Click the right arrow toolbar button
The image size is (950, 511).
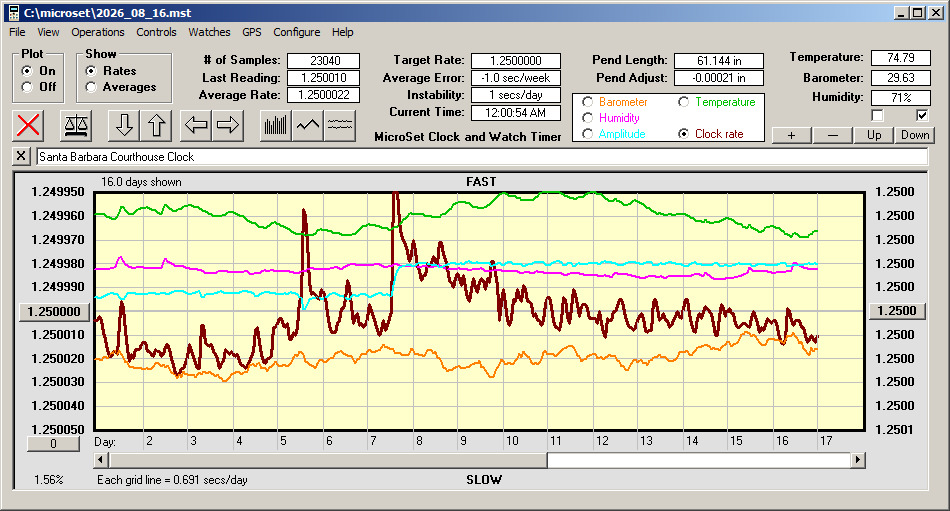[x=228, y=125]
